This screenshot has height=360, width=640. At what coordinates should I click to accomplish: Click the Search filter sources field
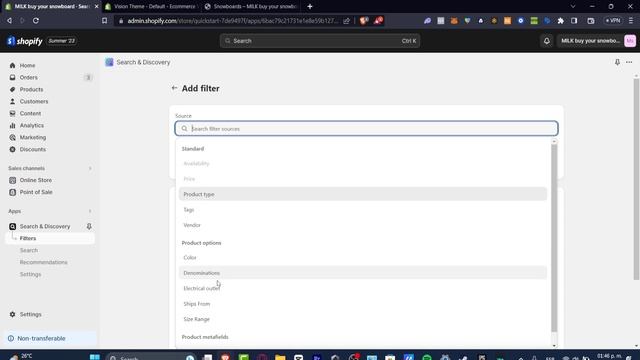coord(366,129)
